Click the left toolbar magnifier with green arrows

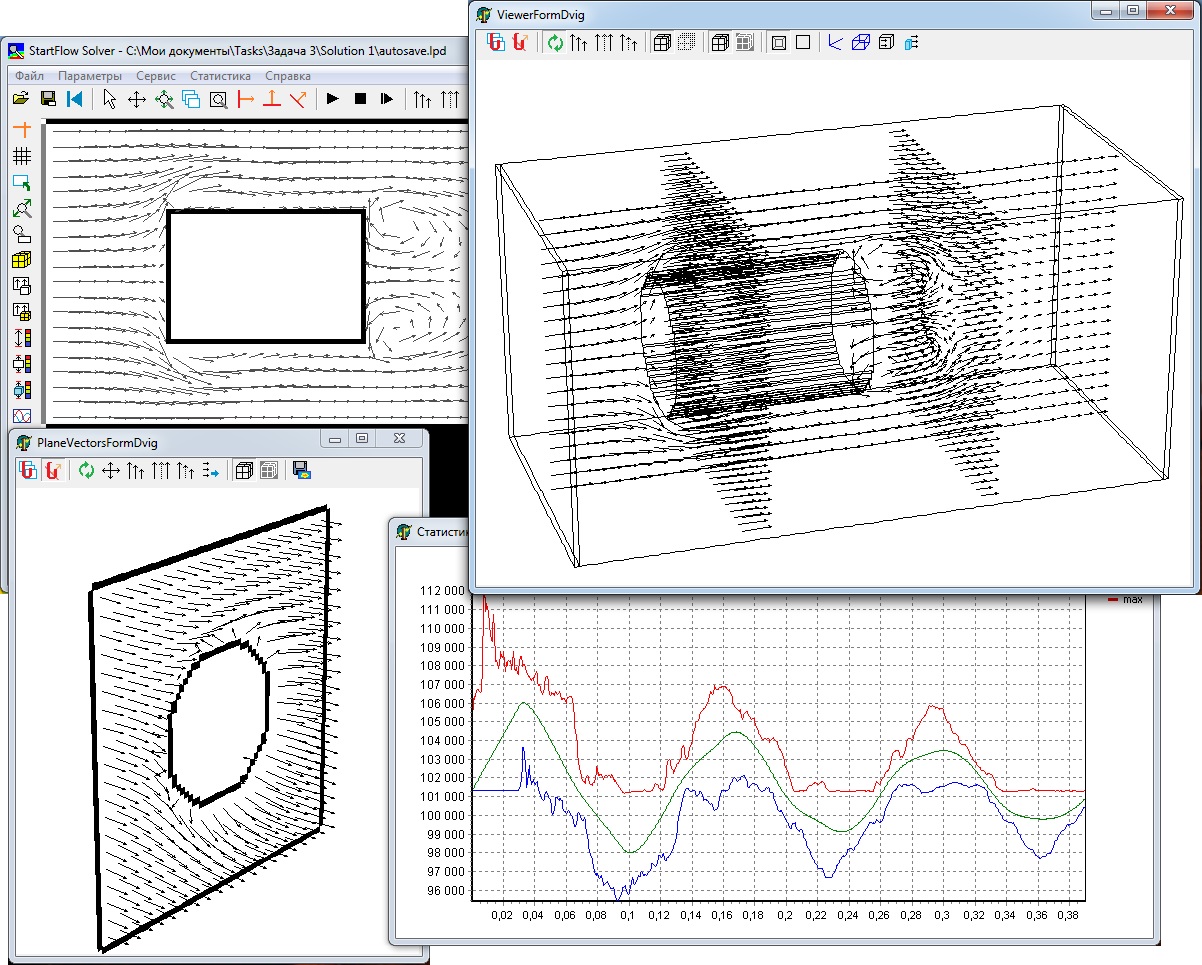22,208
